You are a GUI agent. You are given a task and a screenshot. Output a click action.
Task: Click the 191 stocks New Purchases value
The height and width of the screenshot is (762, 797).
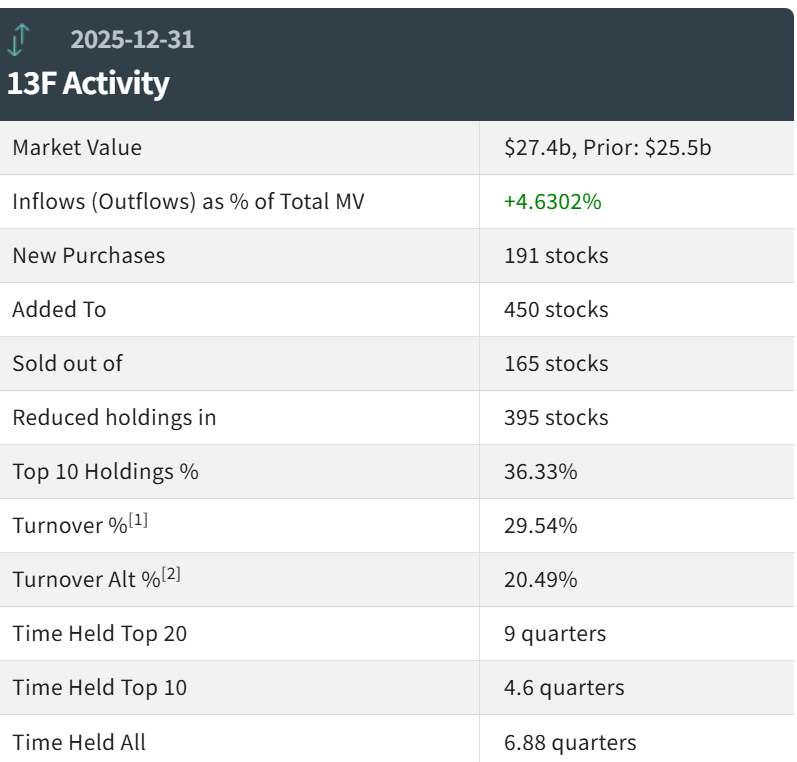click(556, 256)
